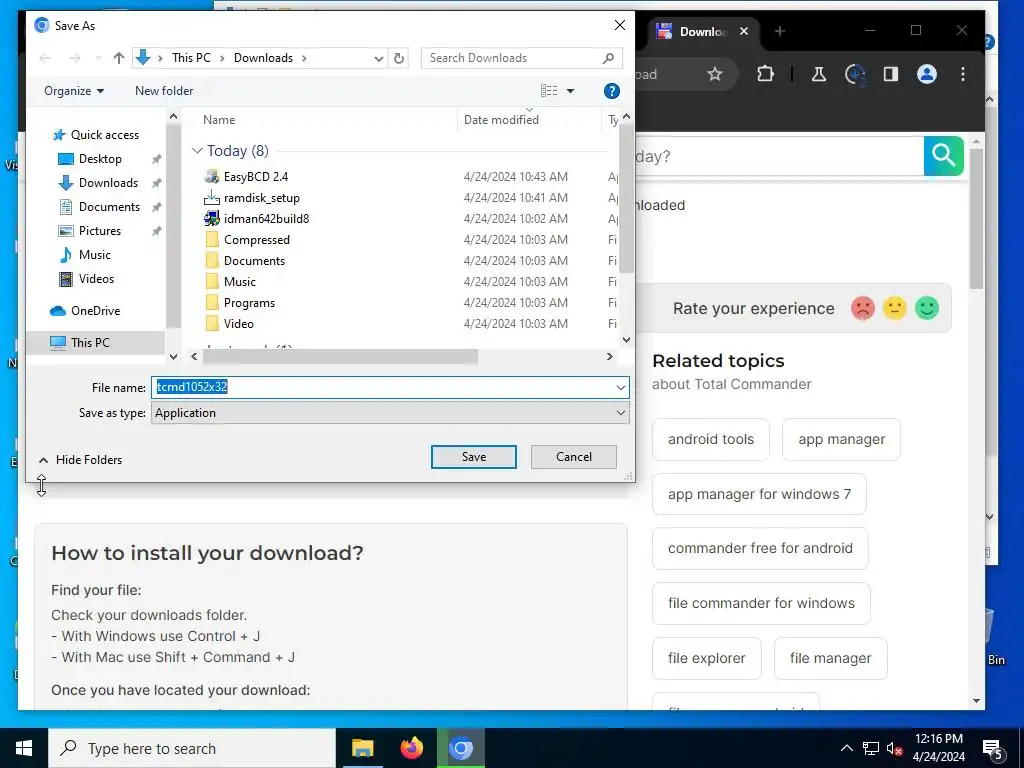Sort by the Date modified column
This screenshot has width=1024, height=768.
pyautogui.click(x=501, y=120)
